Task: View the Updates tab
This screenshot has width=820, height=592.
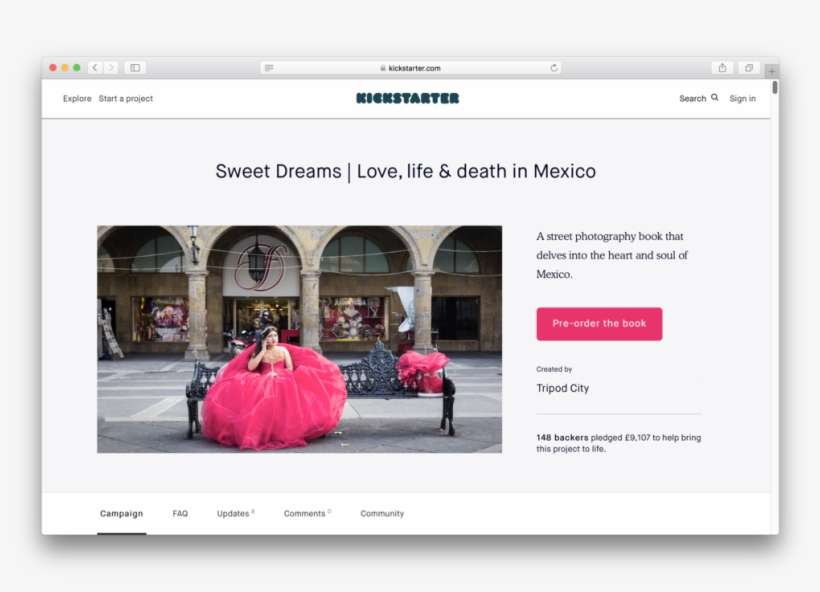Action: 232,513
